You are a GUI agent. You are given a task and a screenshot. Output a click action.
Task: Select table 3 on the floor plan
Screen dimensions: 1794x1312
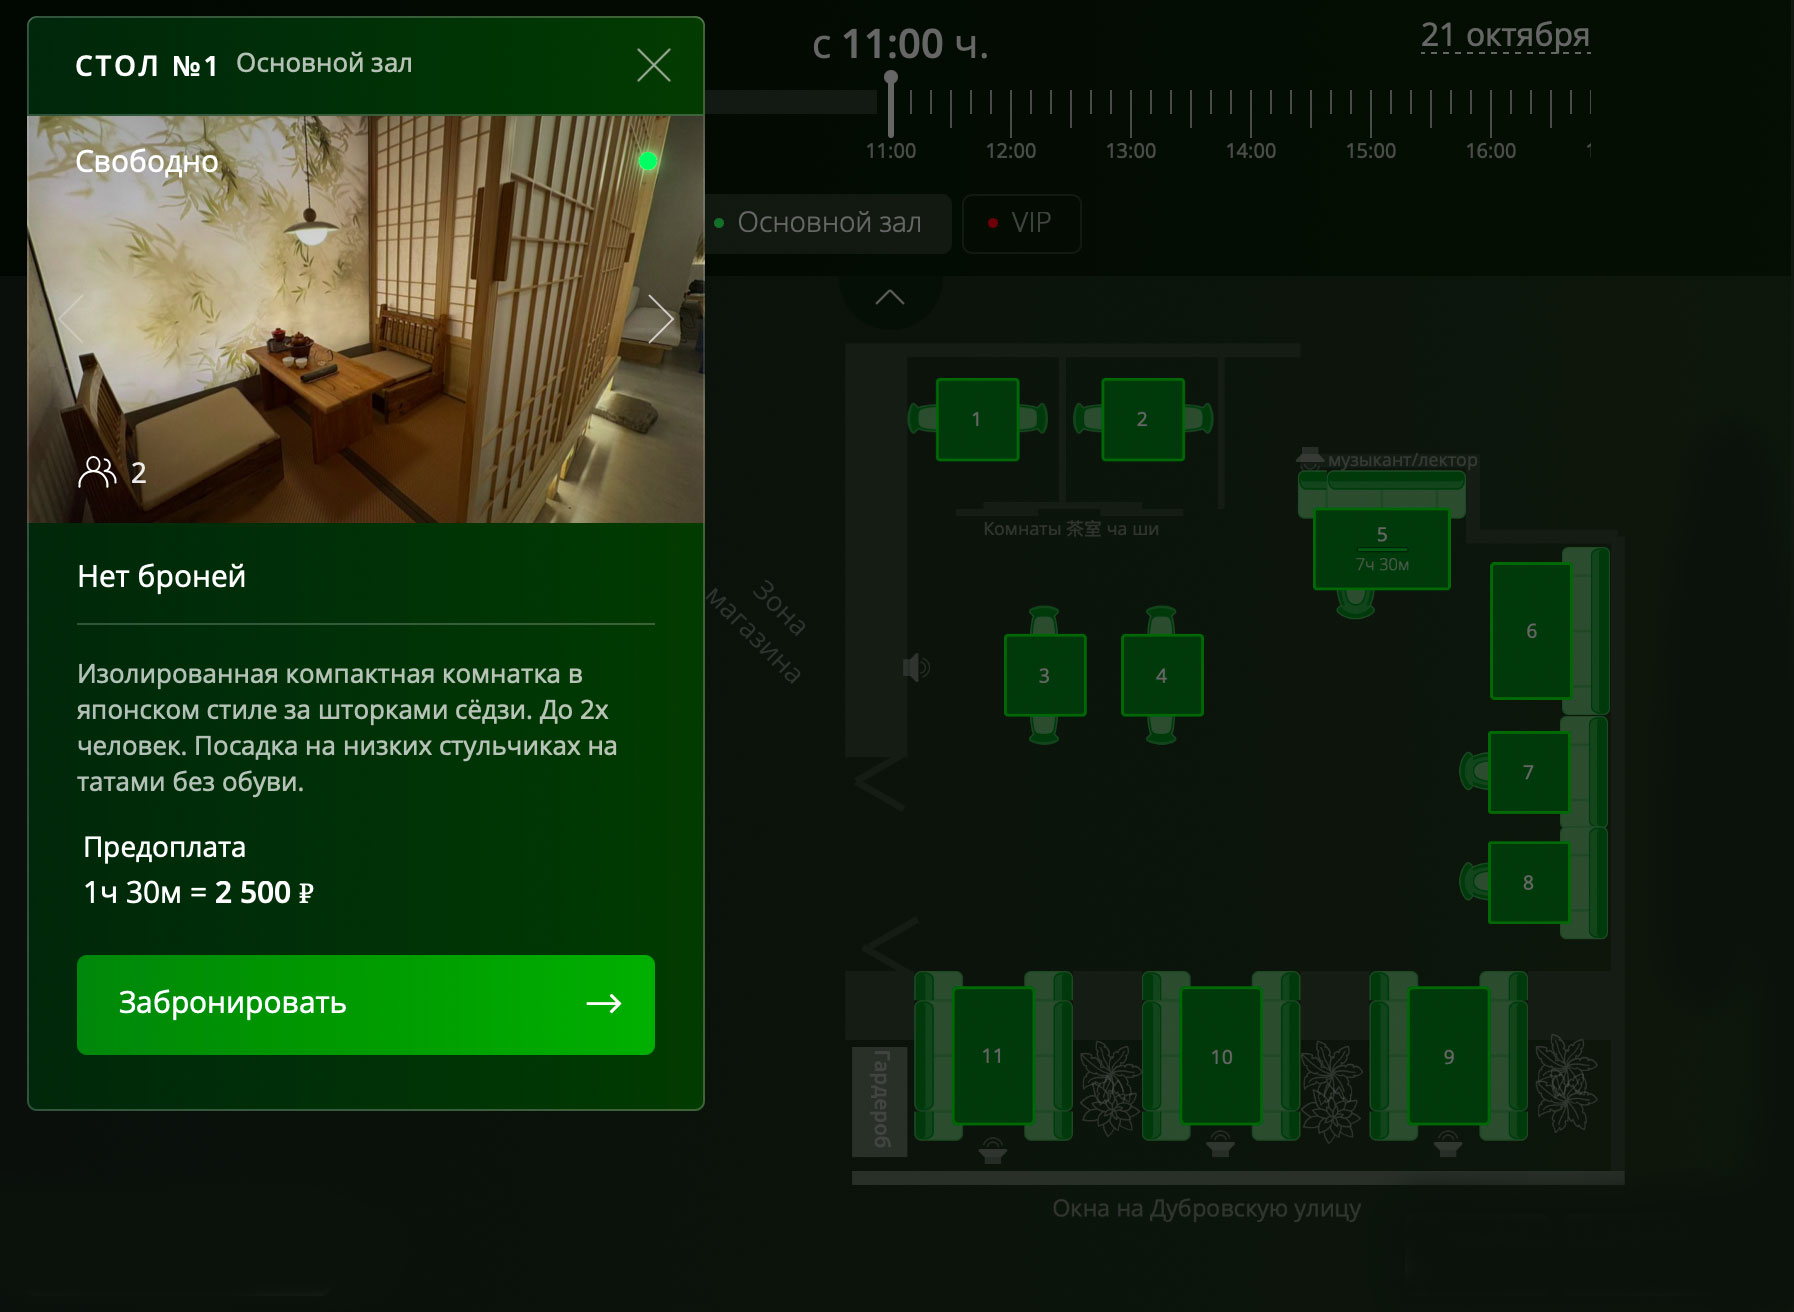click(x=1044, y=676)
